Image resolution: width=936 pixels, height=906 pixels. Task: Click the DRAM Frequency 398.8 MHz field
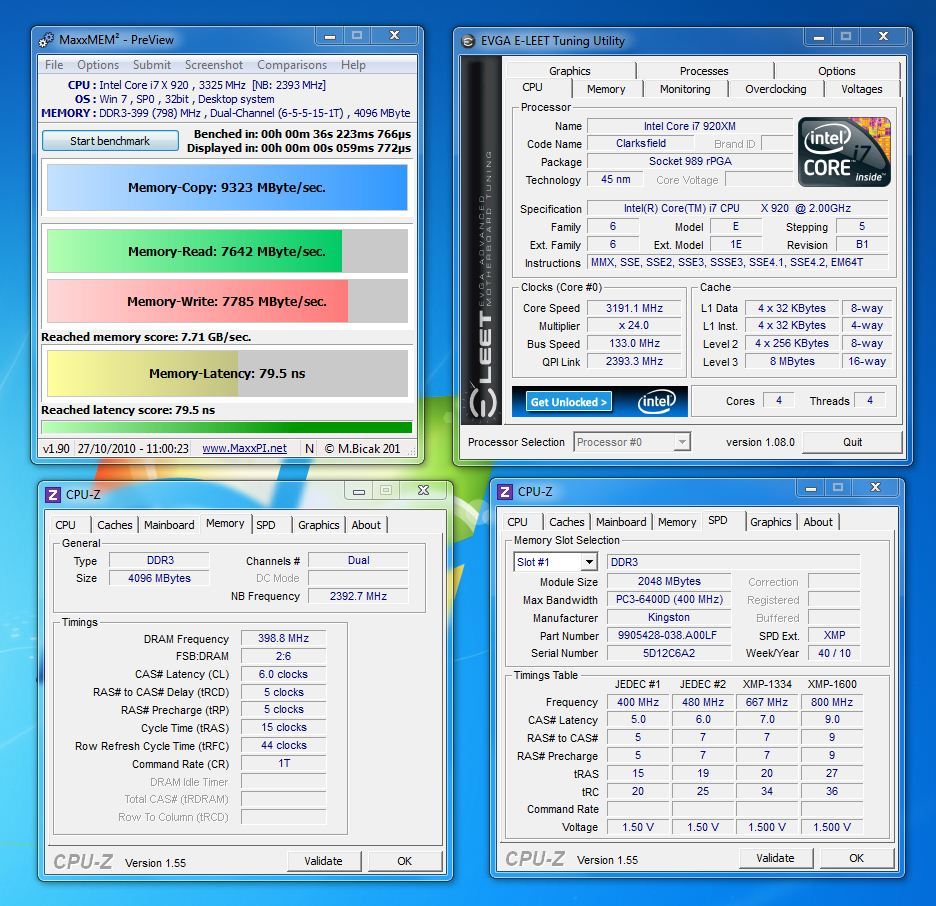click(284, 639)
